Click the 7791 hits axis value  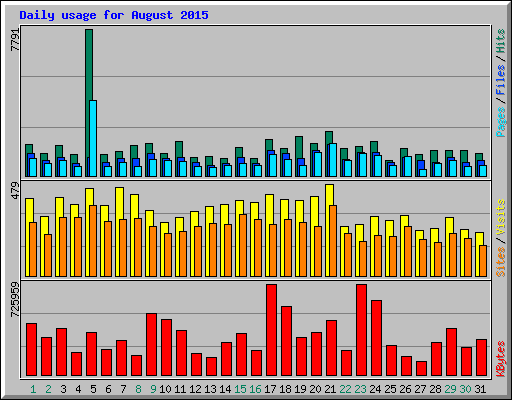pyautogui.click(x=15, y=40)
